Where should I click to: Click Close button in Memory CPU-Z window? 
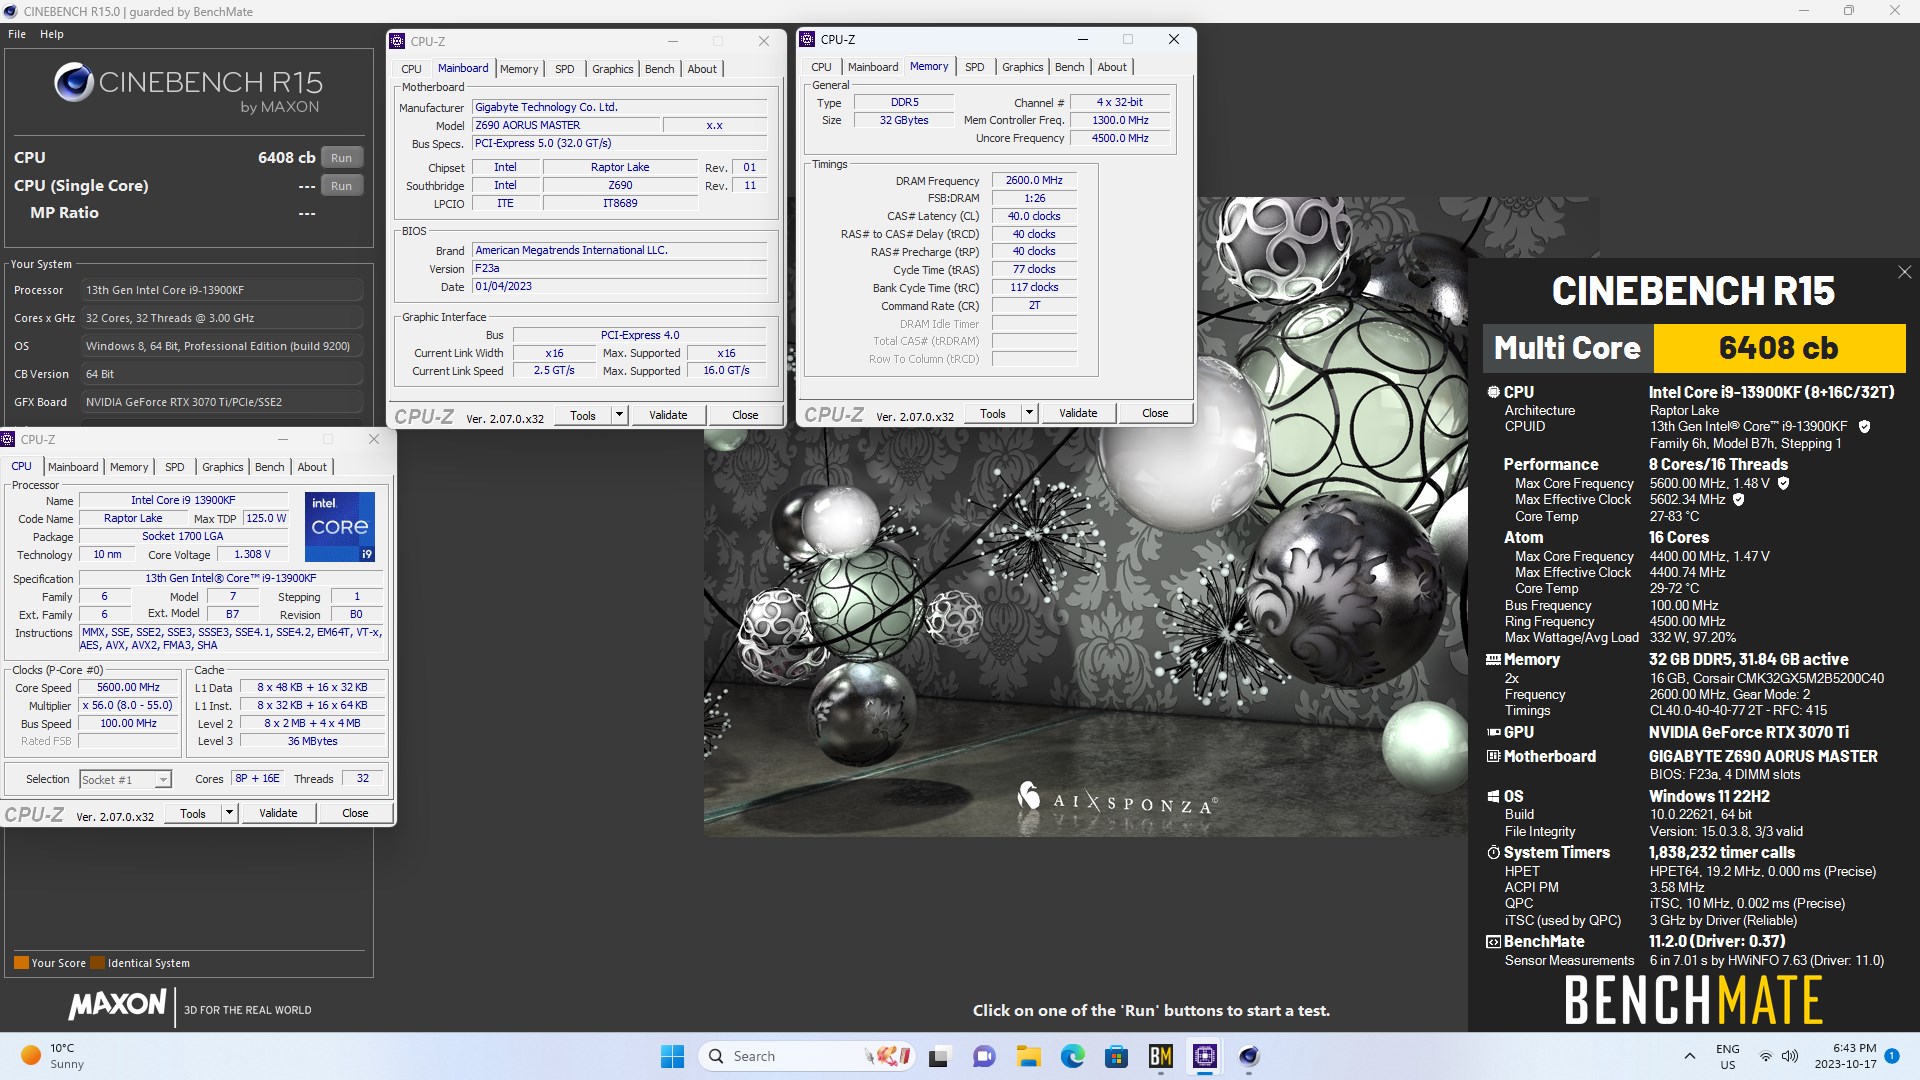point(1155,413)
